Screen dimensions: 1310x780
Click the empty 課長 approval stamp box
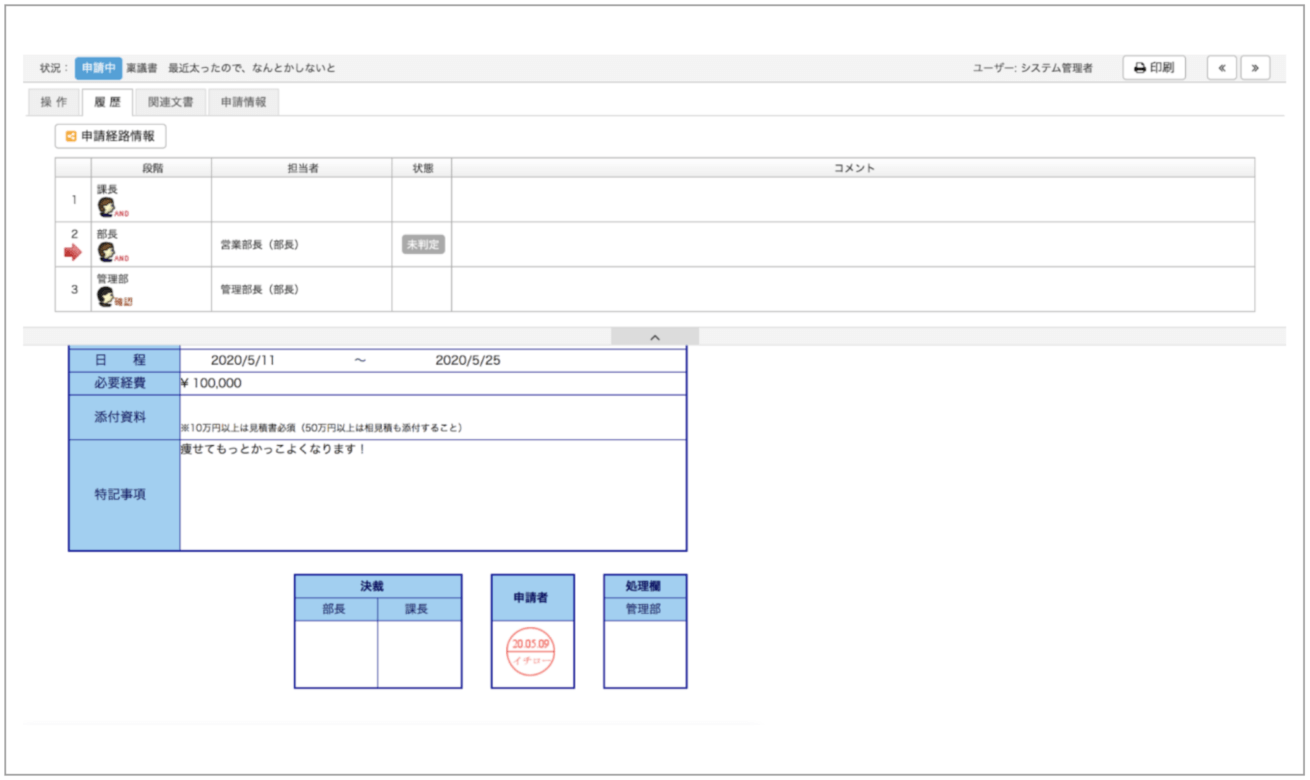point(419,654)
